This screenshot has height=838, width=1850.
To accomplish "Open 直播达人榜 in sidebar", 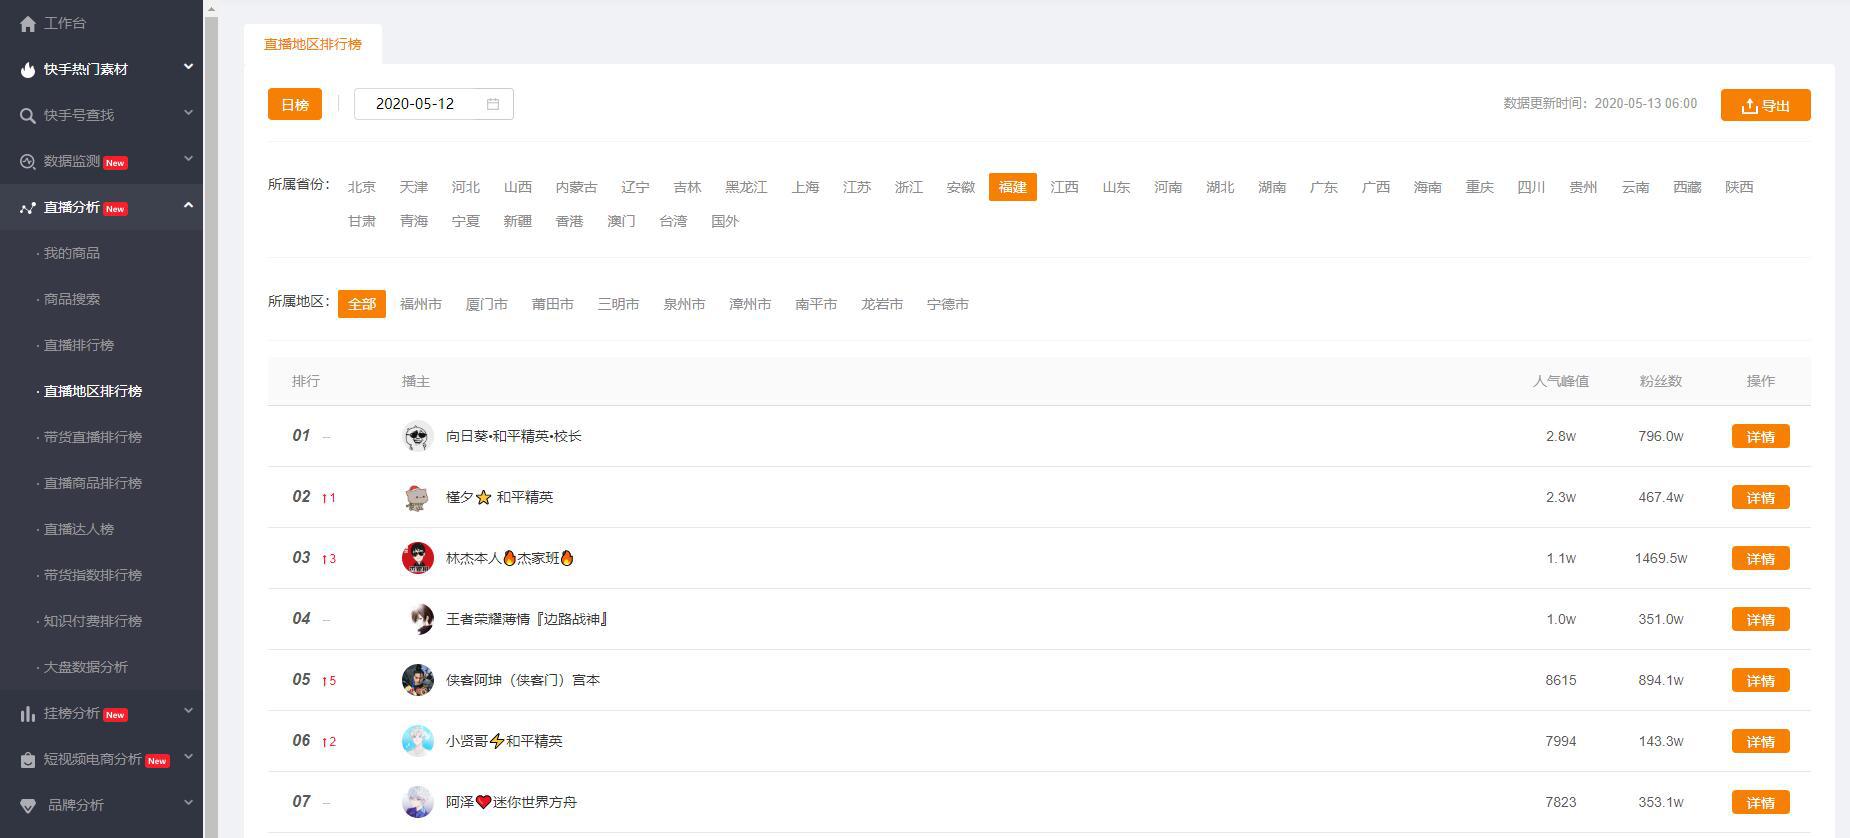I will tap(79, 529).
